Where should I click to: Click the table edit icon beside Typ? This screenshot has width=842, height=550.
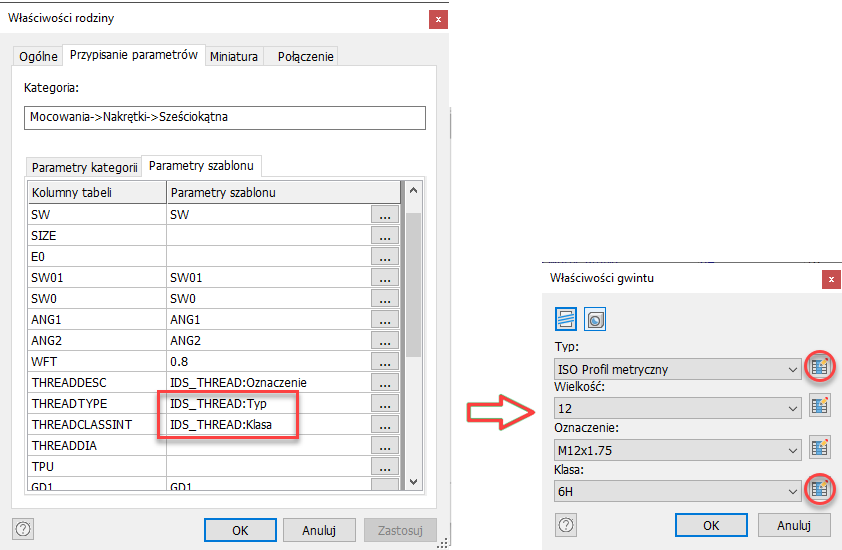[x=819, y=367]
